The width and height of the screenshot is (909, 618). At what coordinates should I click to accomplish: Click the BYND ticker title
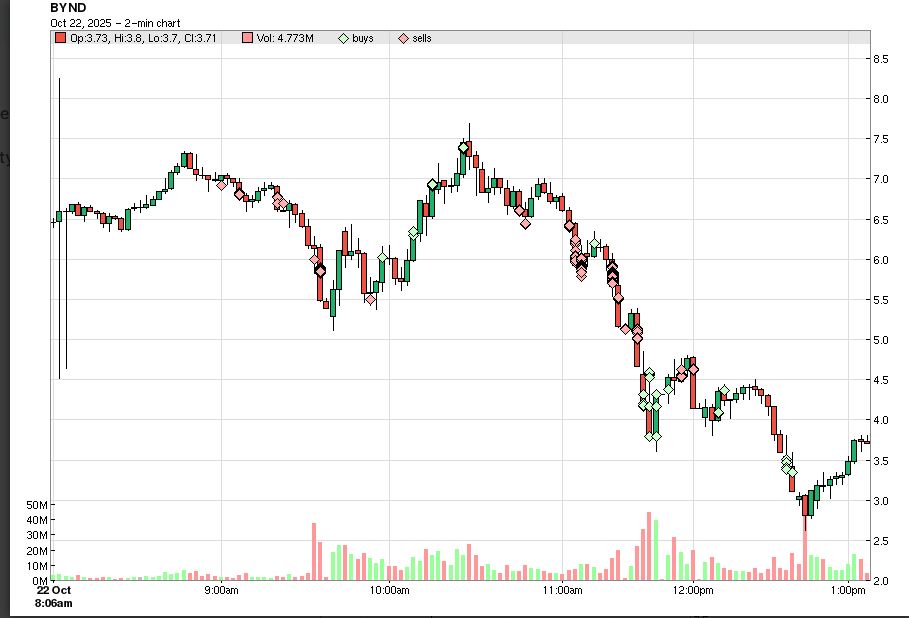click(x=68, y=8)
